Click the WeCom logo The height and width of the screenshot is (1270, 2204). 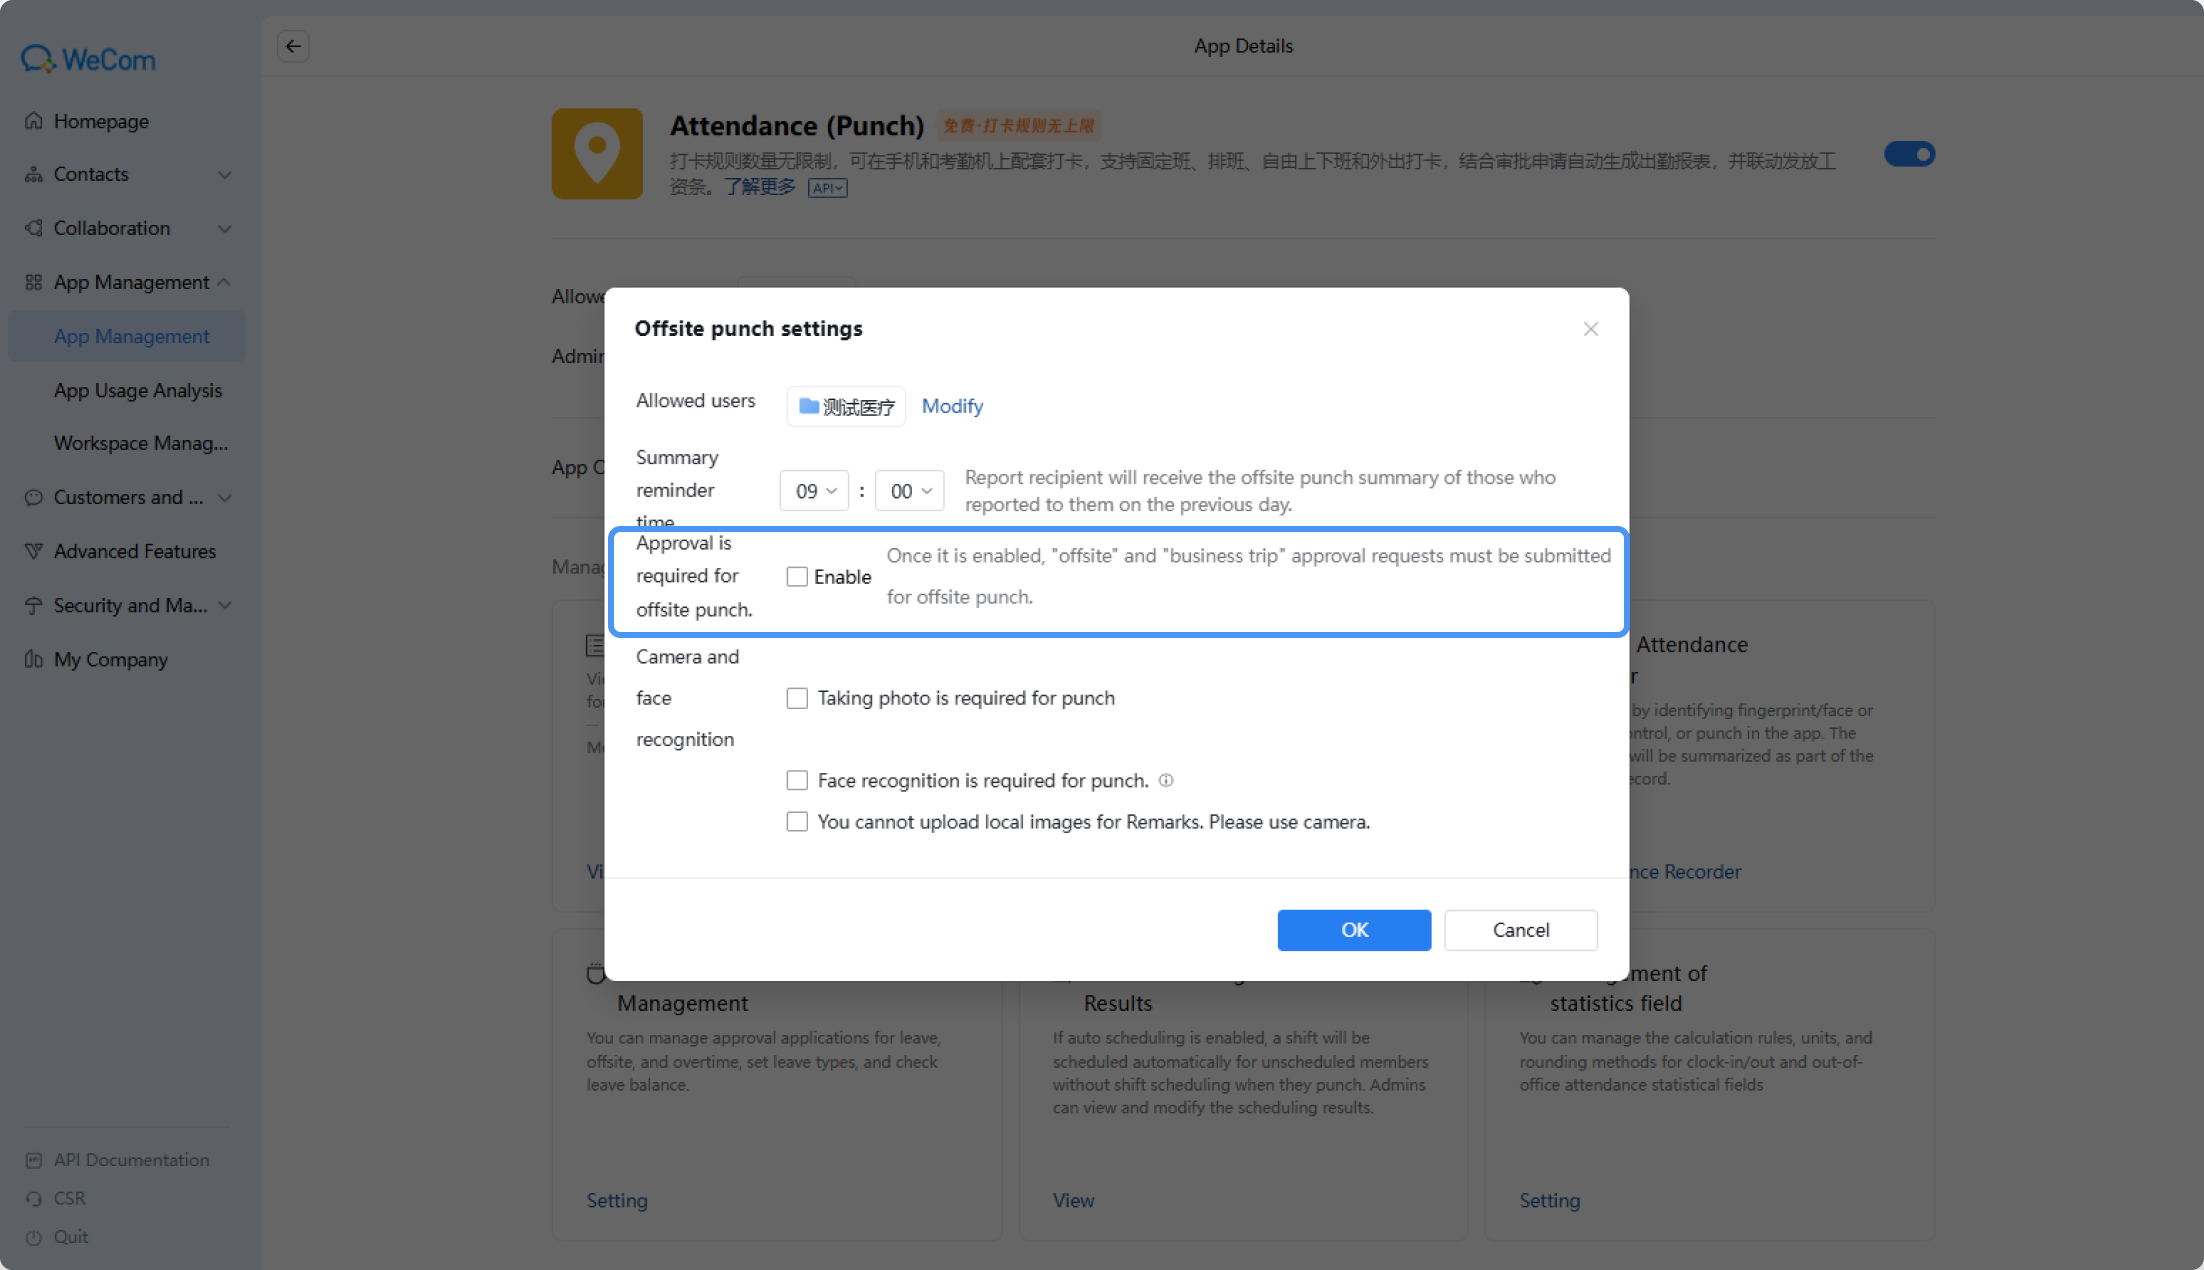(88, 59)
